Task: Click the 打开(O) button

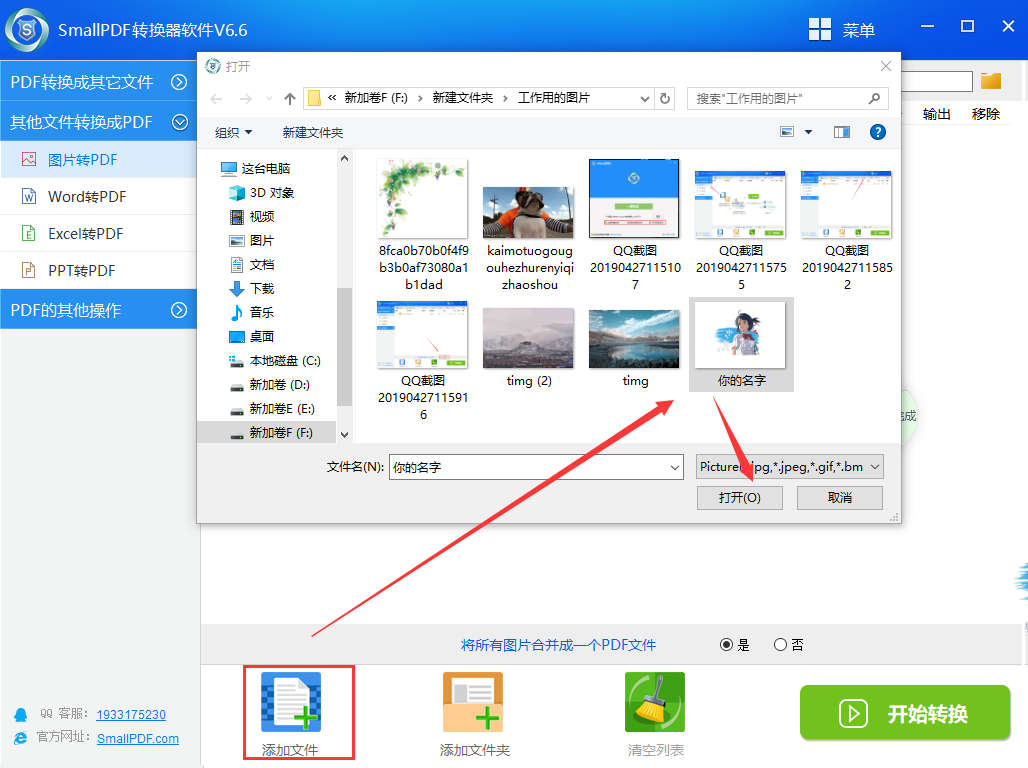Action: coord(740,498)
